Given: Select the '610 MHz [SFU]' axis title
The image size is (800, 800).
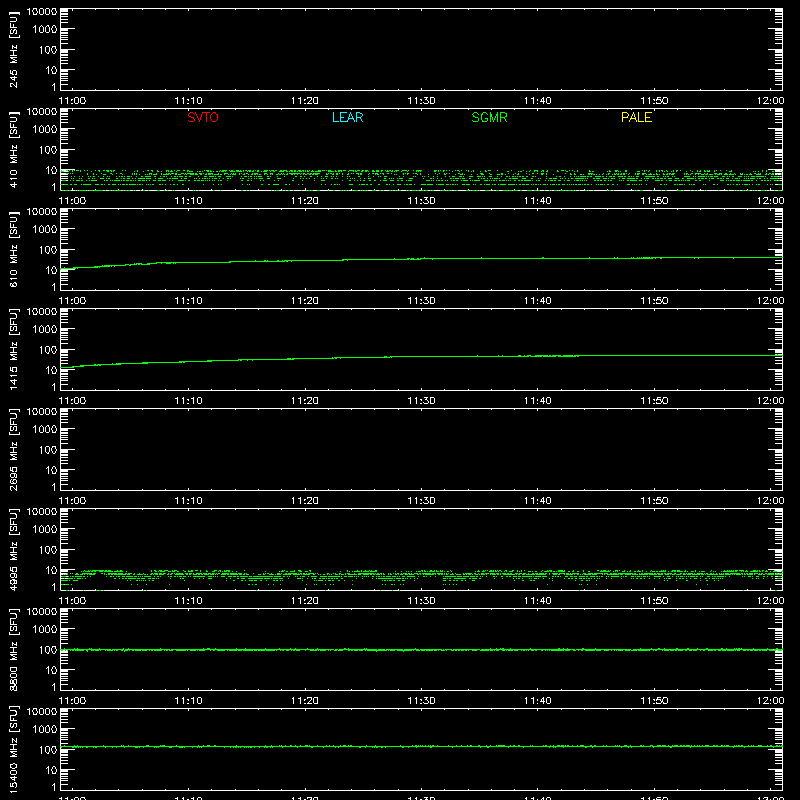Looking at the screenshot, I should tap(13, 249).
